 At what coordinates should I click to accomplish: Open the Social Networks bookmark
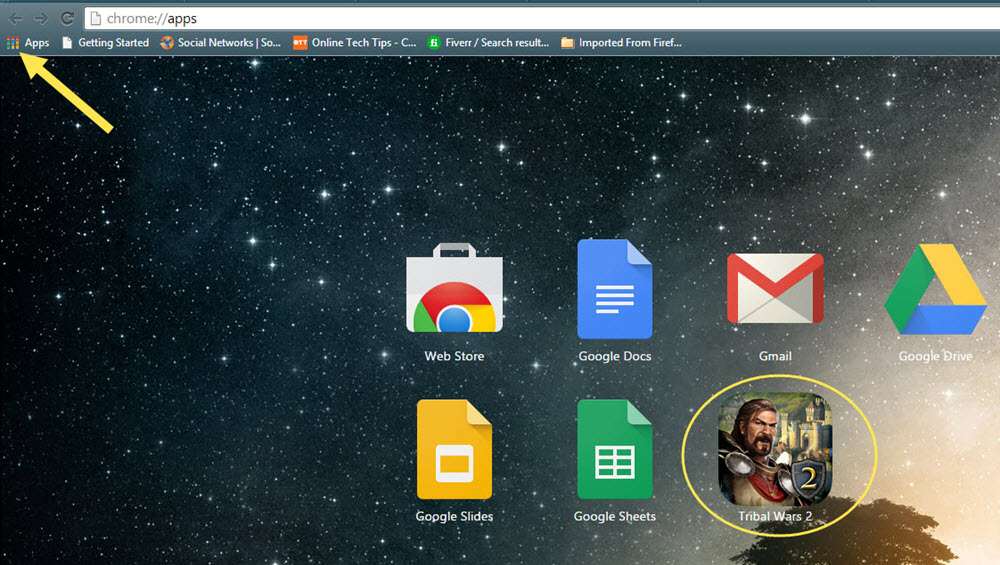221,43
